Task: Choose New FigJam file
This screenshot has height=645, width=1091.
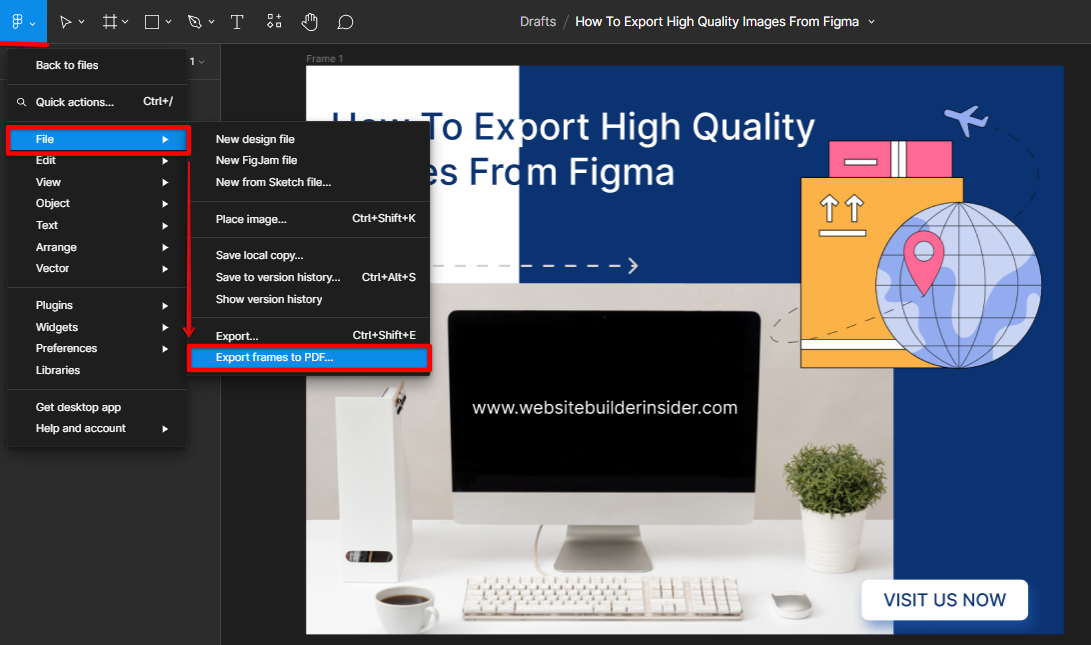Action: tap(310, 161)
